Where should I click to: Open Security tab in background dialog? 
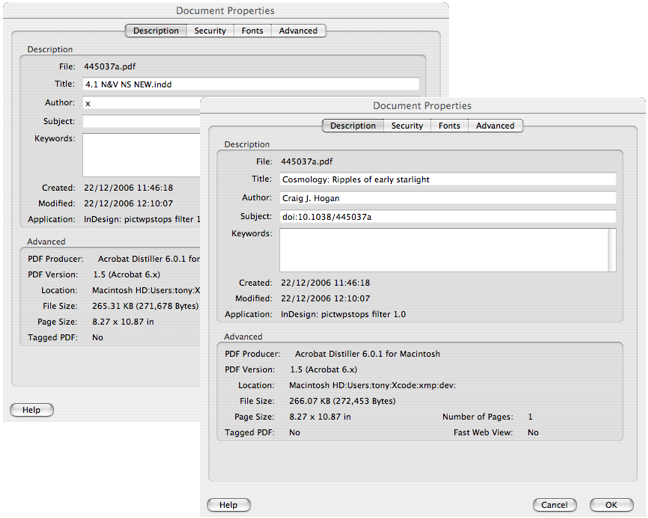click(x=210, y=31)
